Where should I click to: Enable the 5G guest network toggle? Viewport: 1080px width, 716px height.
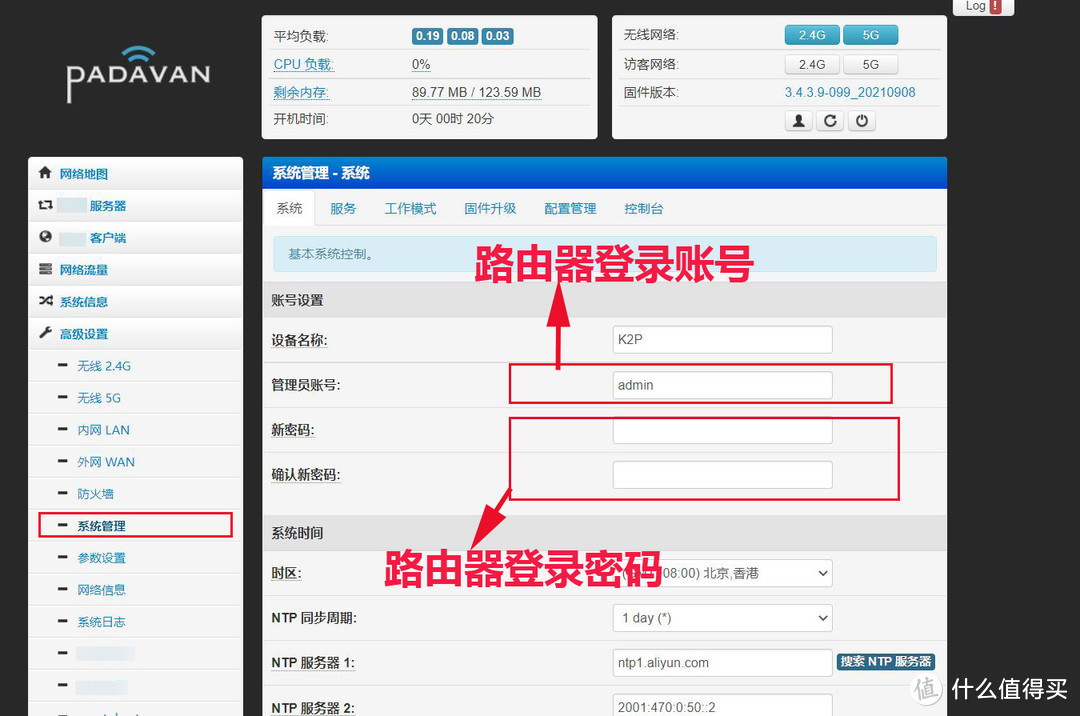pyautogui.click(x=870, y=64)
